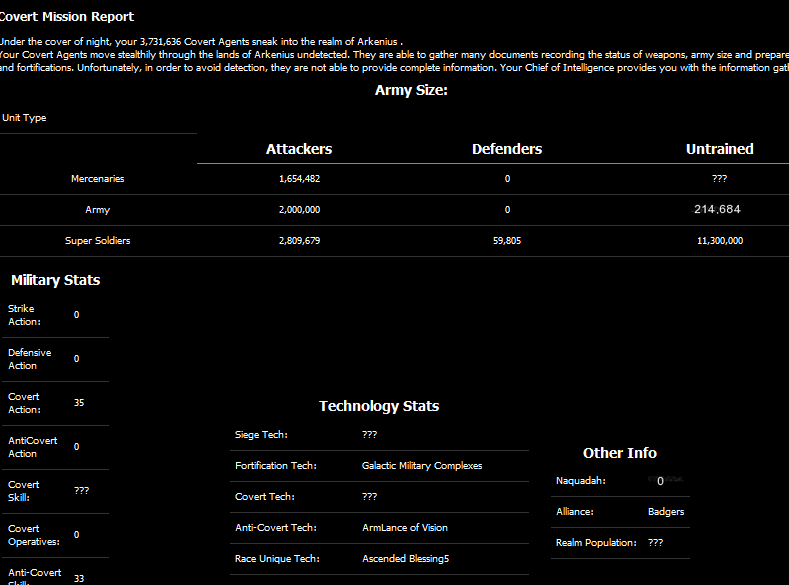Screen dimensions: 789x585
Task: Click the Attackers column header
Action: coord(299,149)
